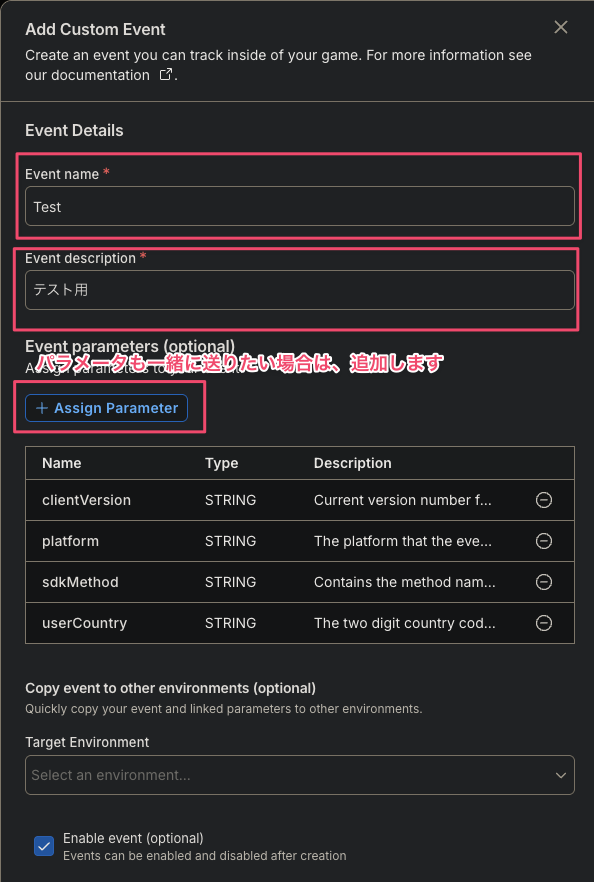The width and height of the screenshot is (594, 882).
Task: Select the clientVersion row name
Action: point(87,500)
